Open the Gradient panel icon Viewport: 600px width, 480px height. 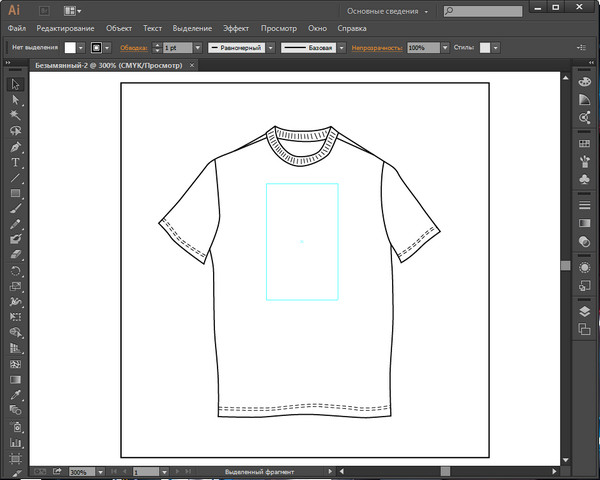coord(584,222)
